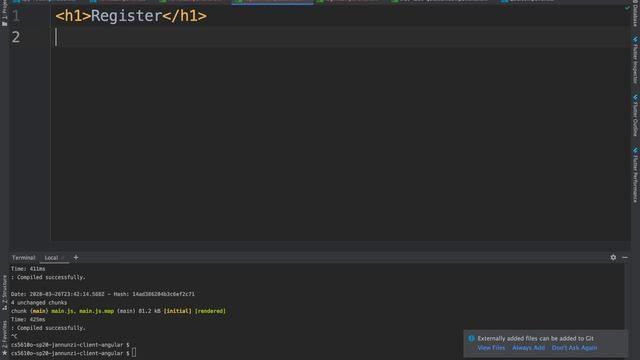Open the Flutter Performance side panel
This screenshot has height=360, width=640.
coord(635,175)
